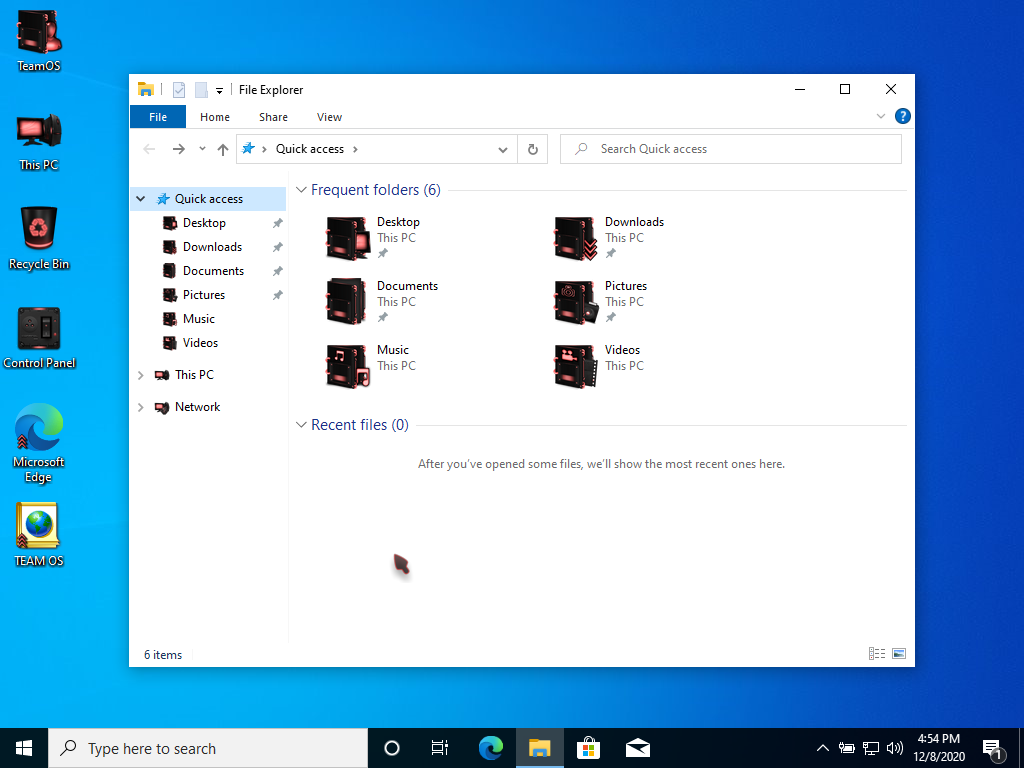Open the TeamOS desktop icon
Viewport: 1024px width, 768px height.
tap(39, 40)
